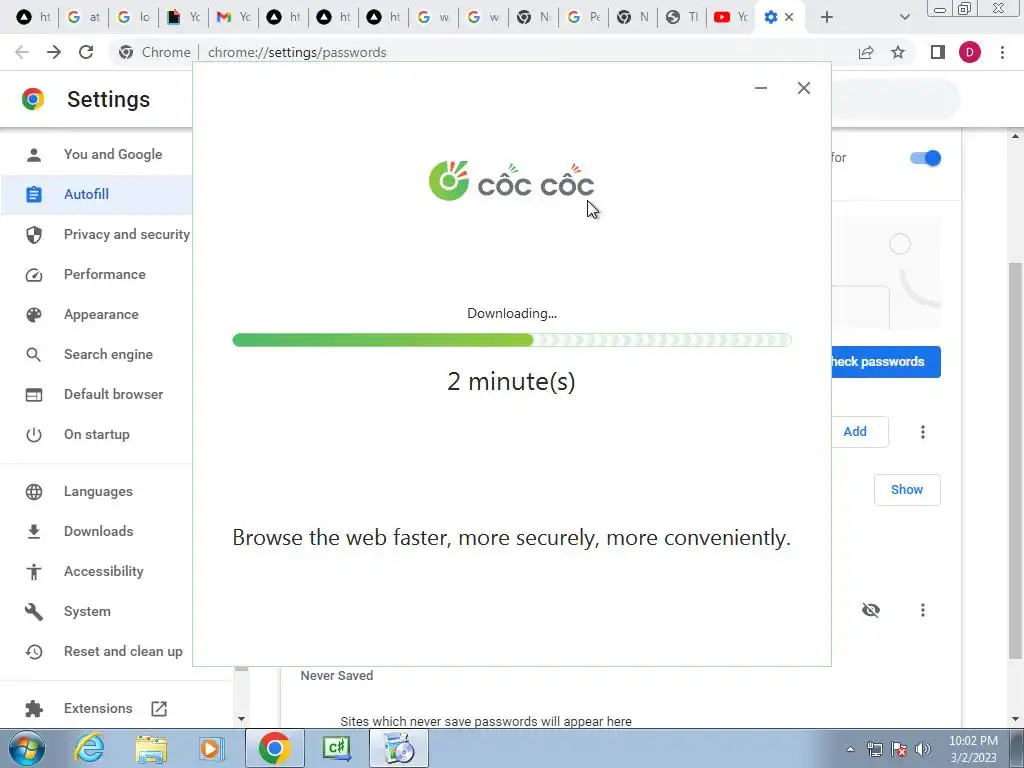Open Windows Explorer folder from taskbar
This screenshot has height=768, width=1024.
[x=151, y=748]
